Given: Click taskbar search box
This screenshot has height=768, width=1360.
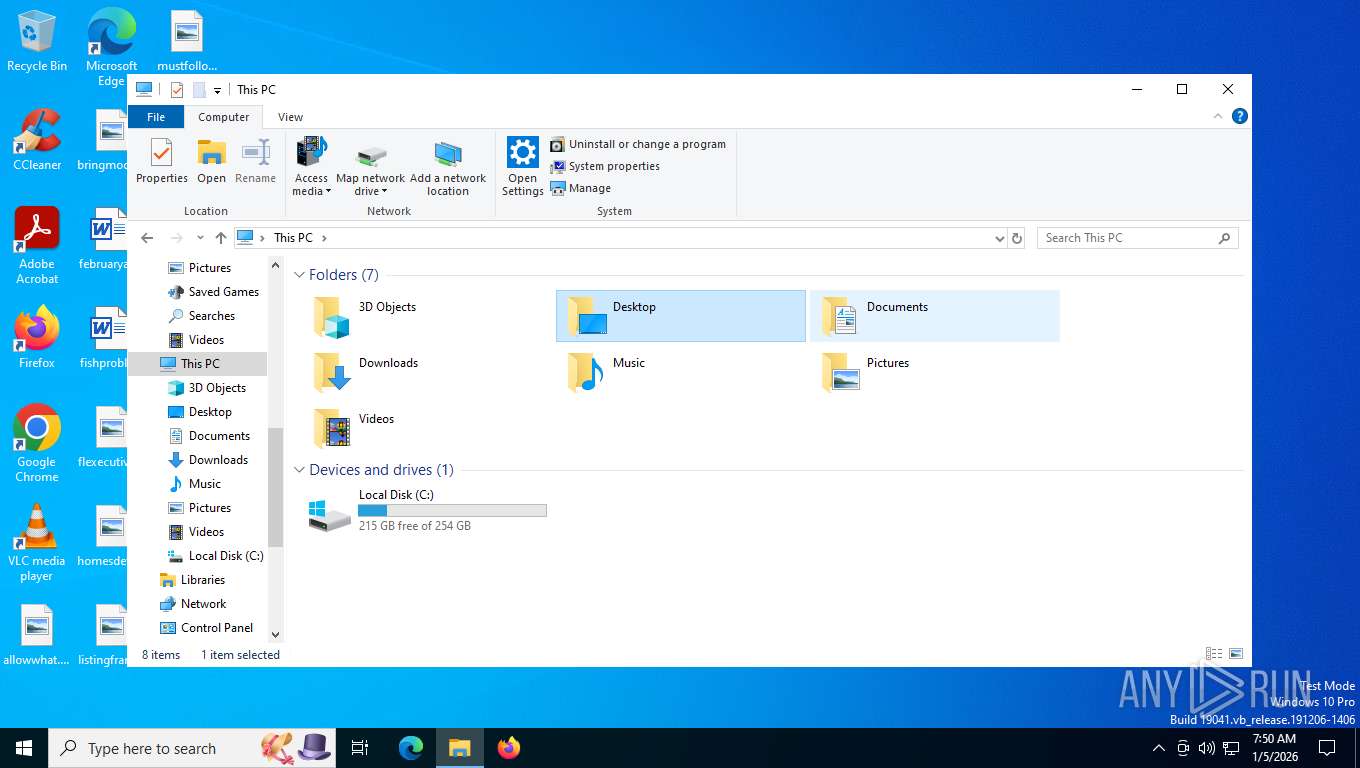Looking at the screenshot, I should (x=192, y=748).
